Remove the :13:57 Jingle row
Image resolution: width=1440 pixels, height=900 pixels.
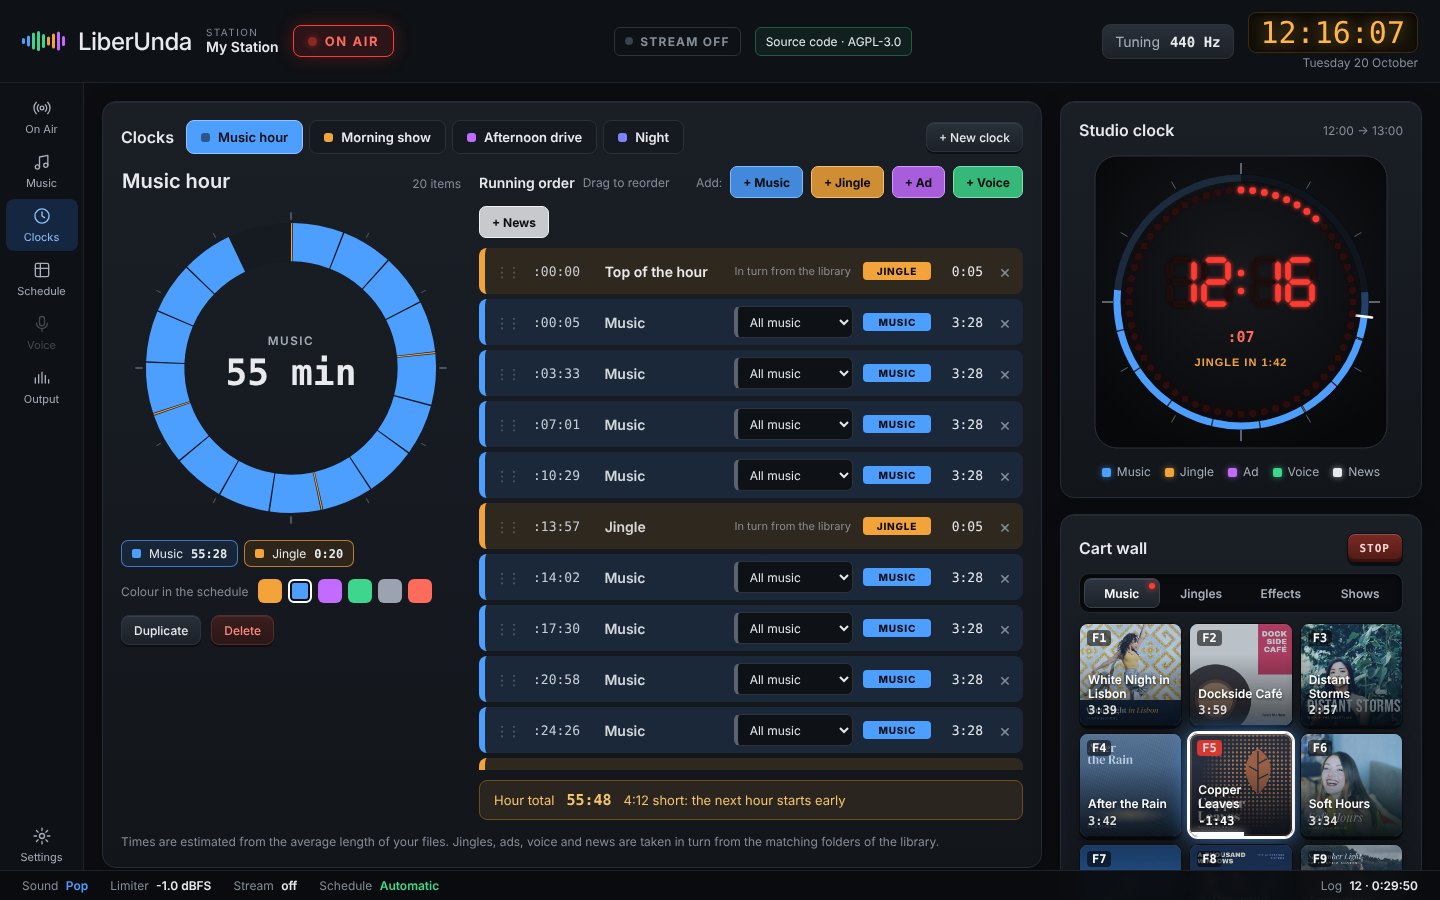coord(1005,527)
